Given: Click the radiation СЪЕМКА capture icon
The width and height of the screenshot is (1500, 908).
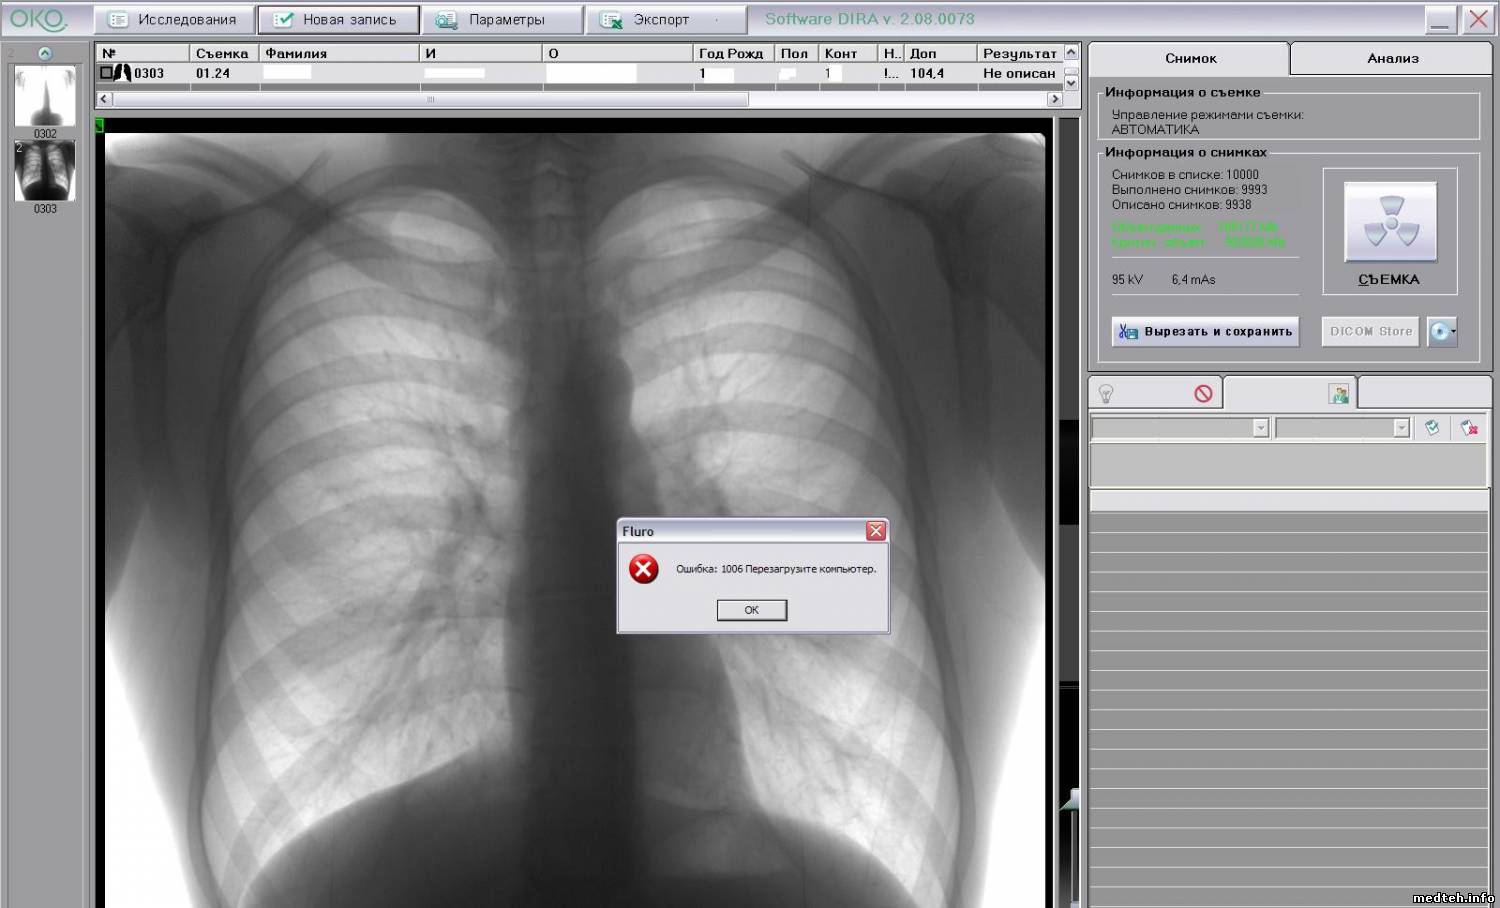Looking at the screenshot, I should pos(1390,222).
